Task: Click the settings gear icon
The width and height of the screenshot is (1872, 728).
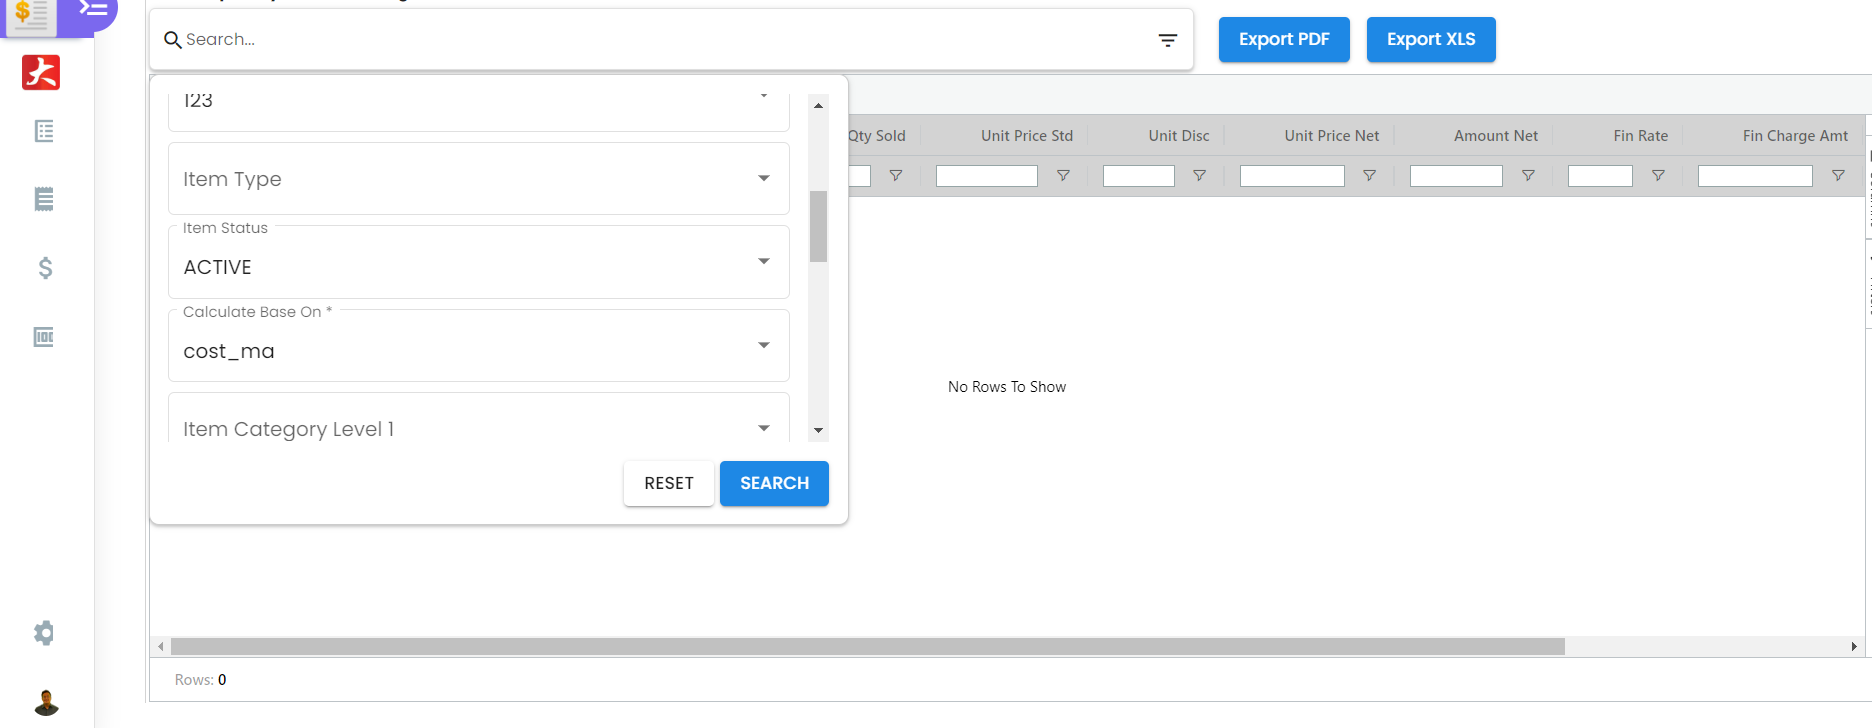Action: [44, 633]
